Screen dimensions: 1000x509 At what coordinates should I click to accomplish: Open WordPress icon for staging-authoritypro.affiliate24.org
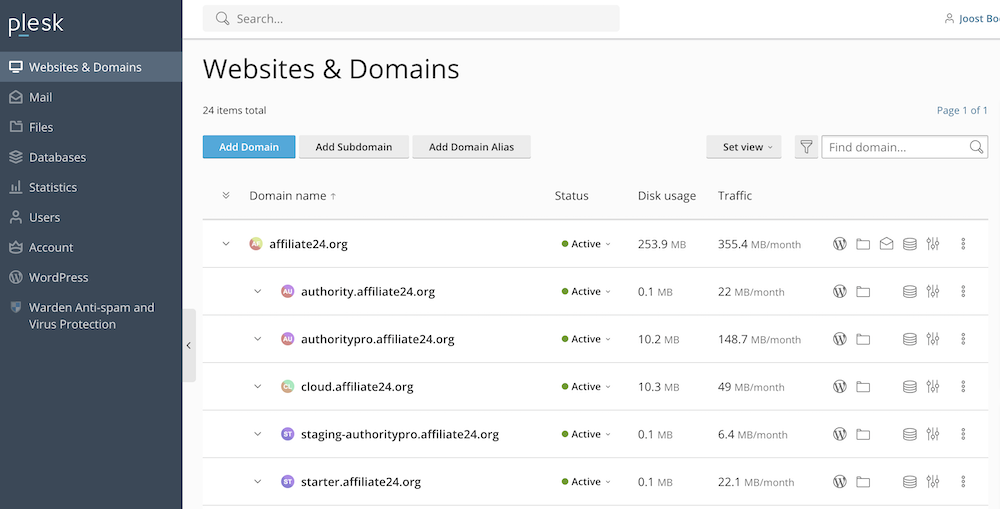pos(840,434)
